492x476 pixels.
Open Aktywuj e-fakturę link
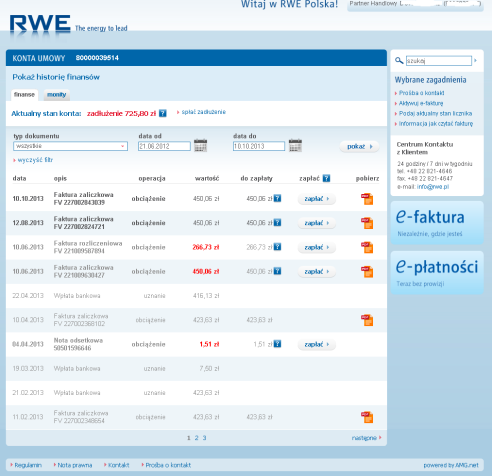(421, 103)
